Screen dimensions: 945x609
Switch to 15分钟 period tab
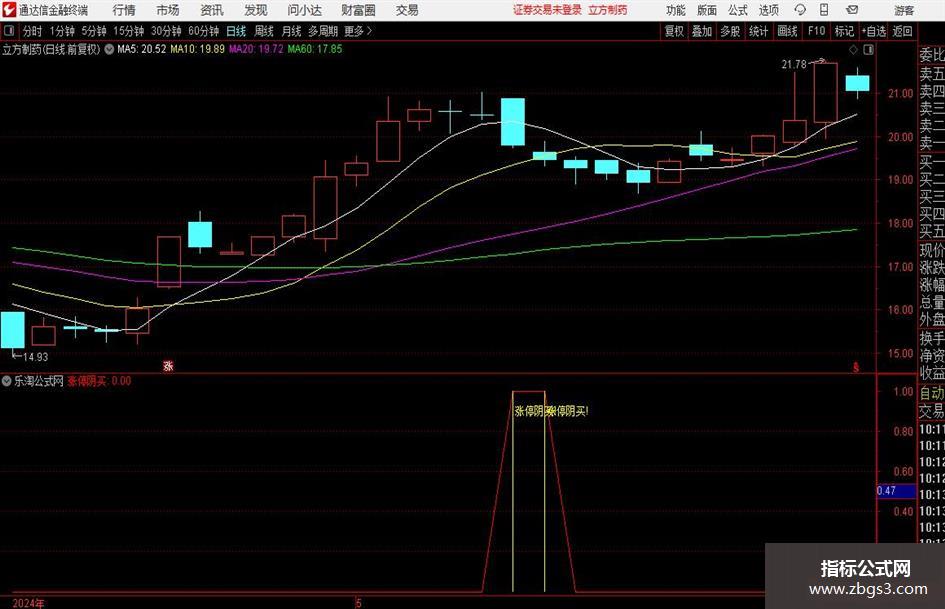pos(129,31)
